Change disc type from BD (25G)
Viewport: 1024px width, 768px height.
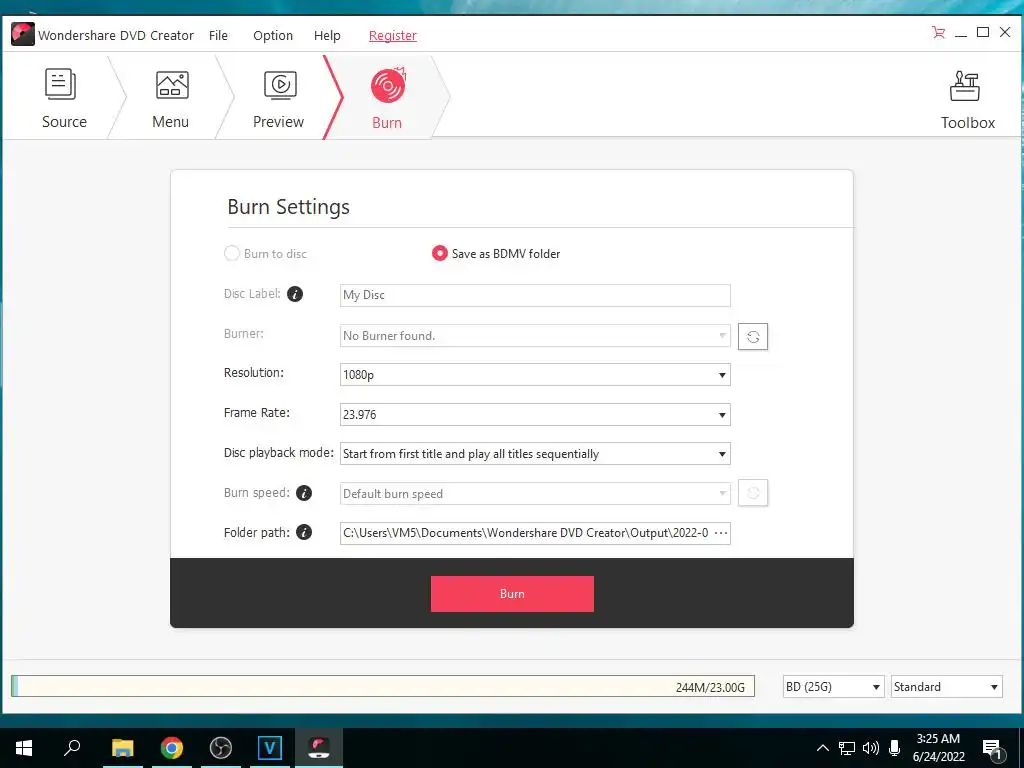(833, 686)
